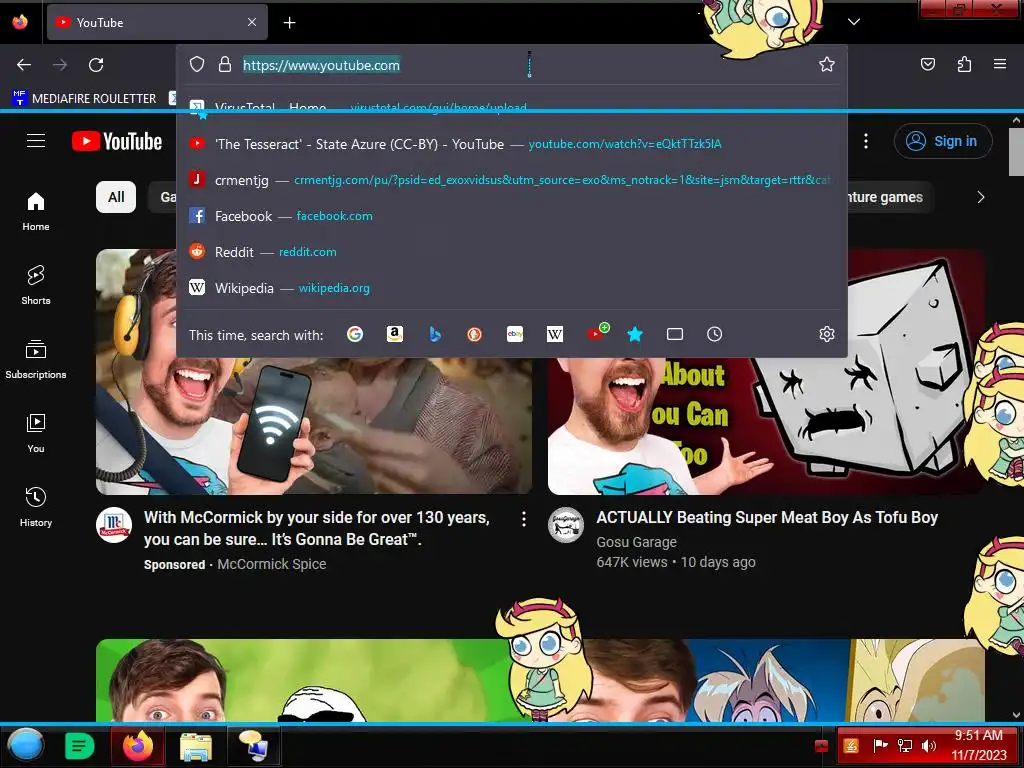Select the Facebook suggestion
1024x768 pixels.
[x=512, y=216]
